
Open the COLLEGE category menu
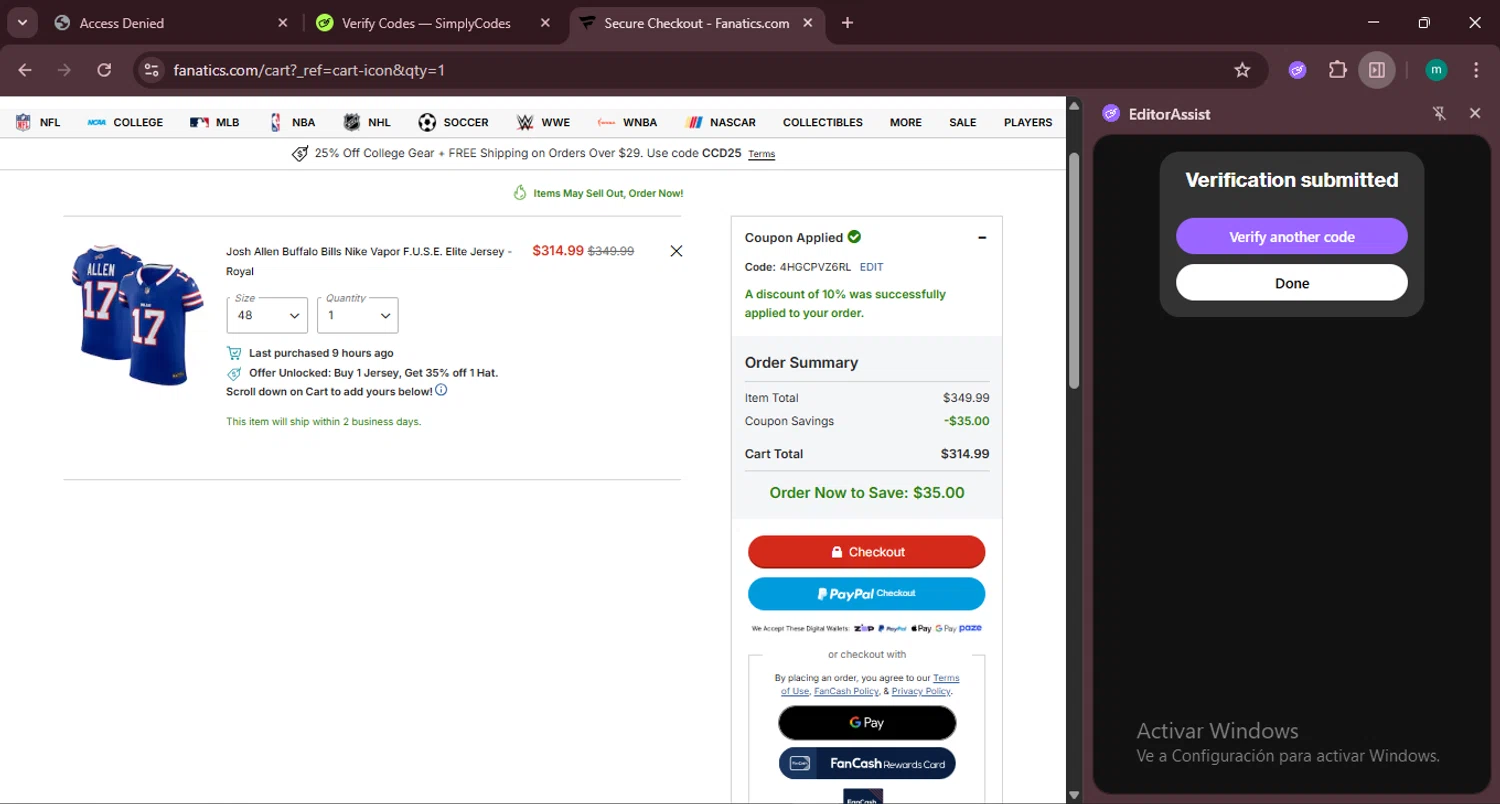click(125, 122)
